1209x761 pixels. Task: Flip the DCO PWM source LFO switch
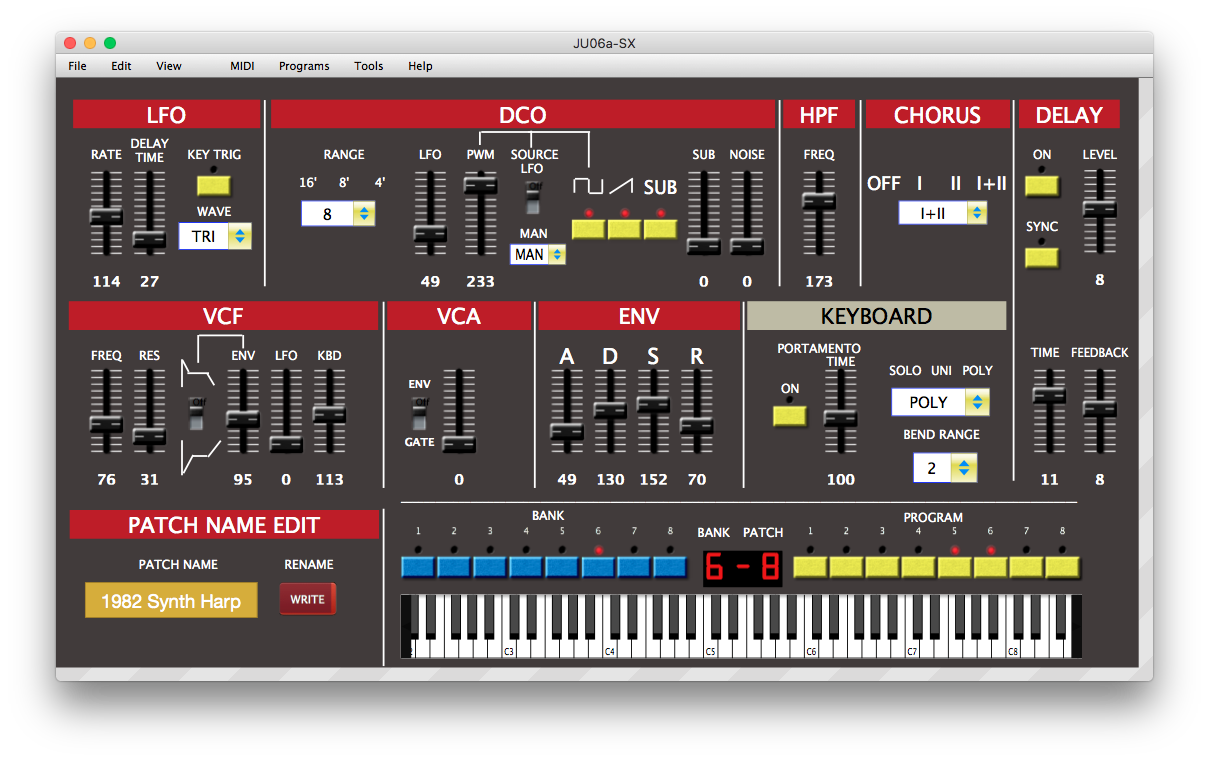[534, 198]
